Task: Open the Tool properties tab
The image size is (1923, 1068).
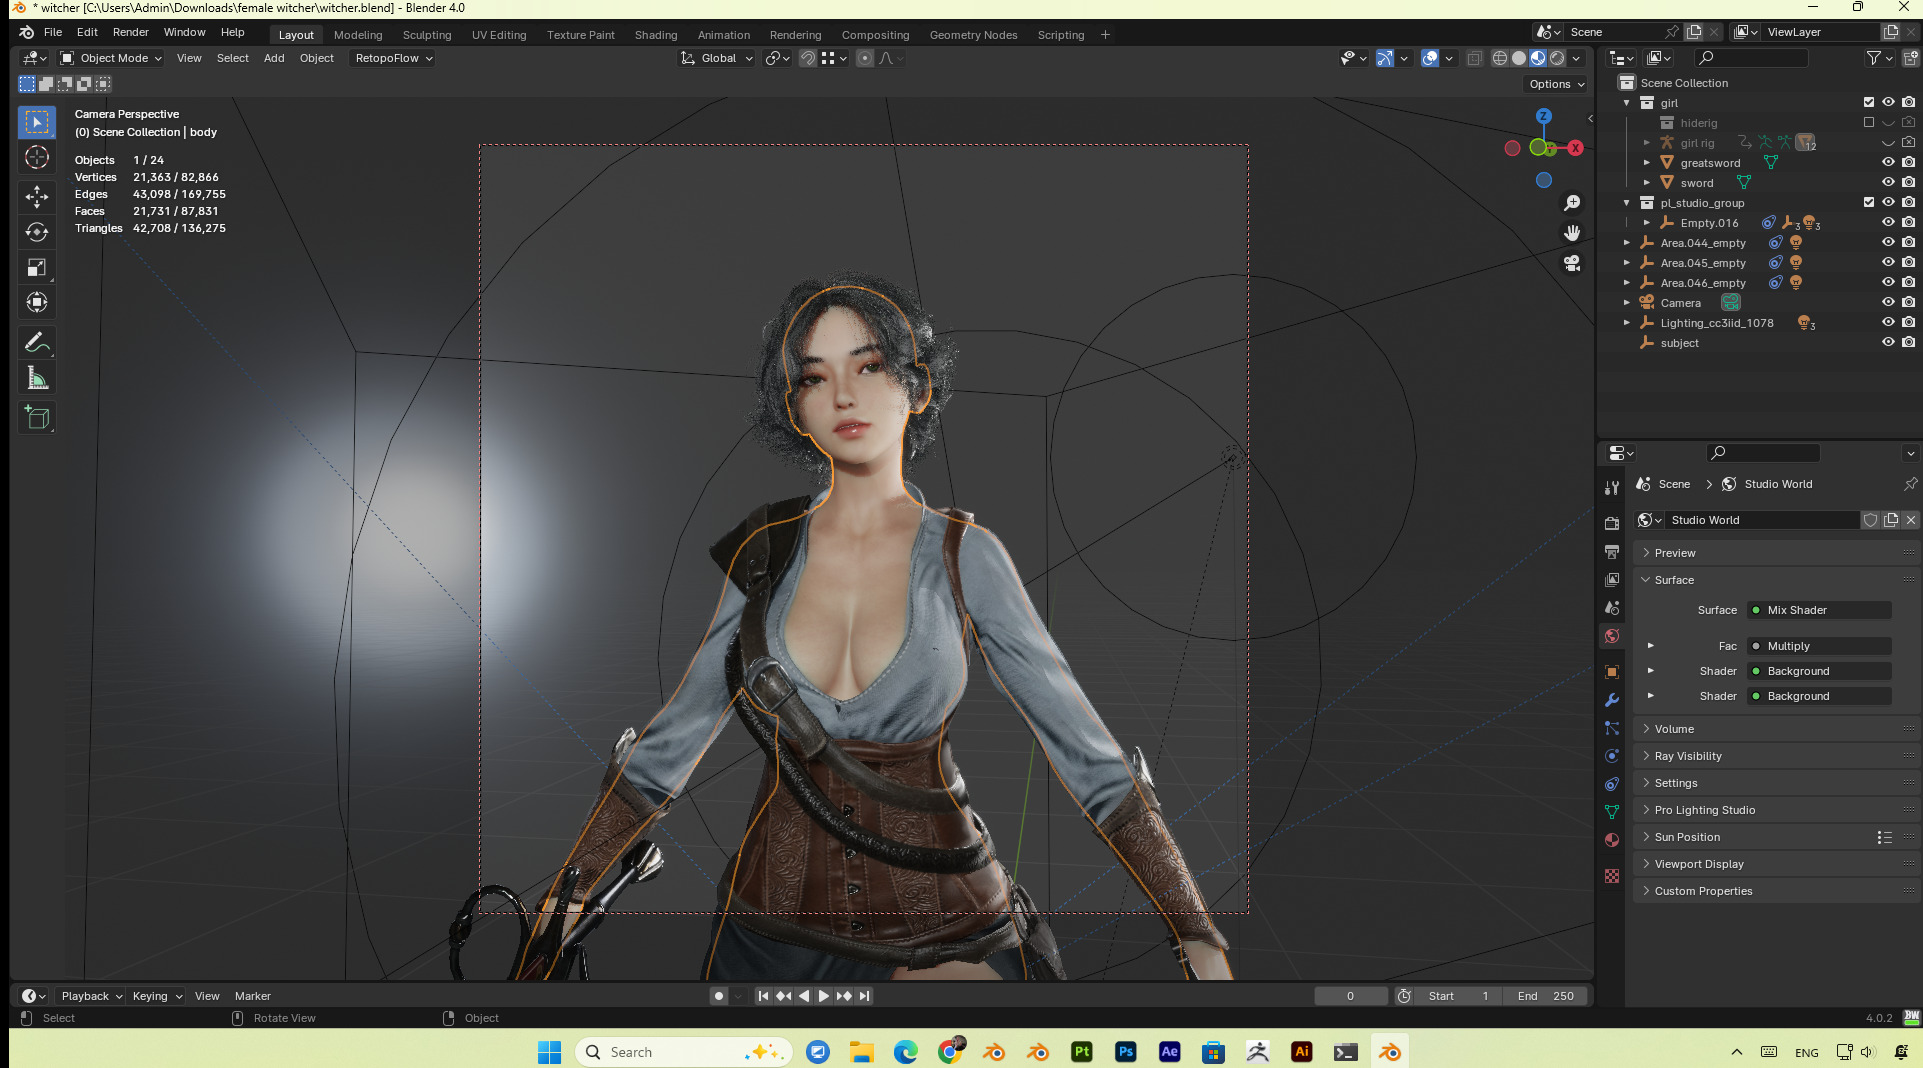Action: pyautogui.click(x=1612, y=488)
